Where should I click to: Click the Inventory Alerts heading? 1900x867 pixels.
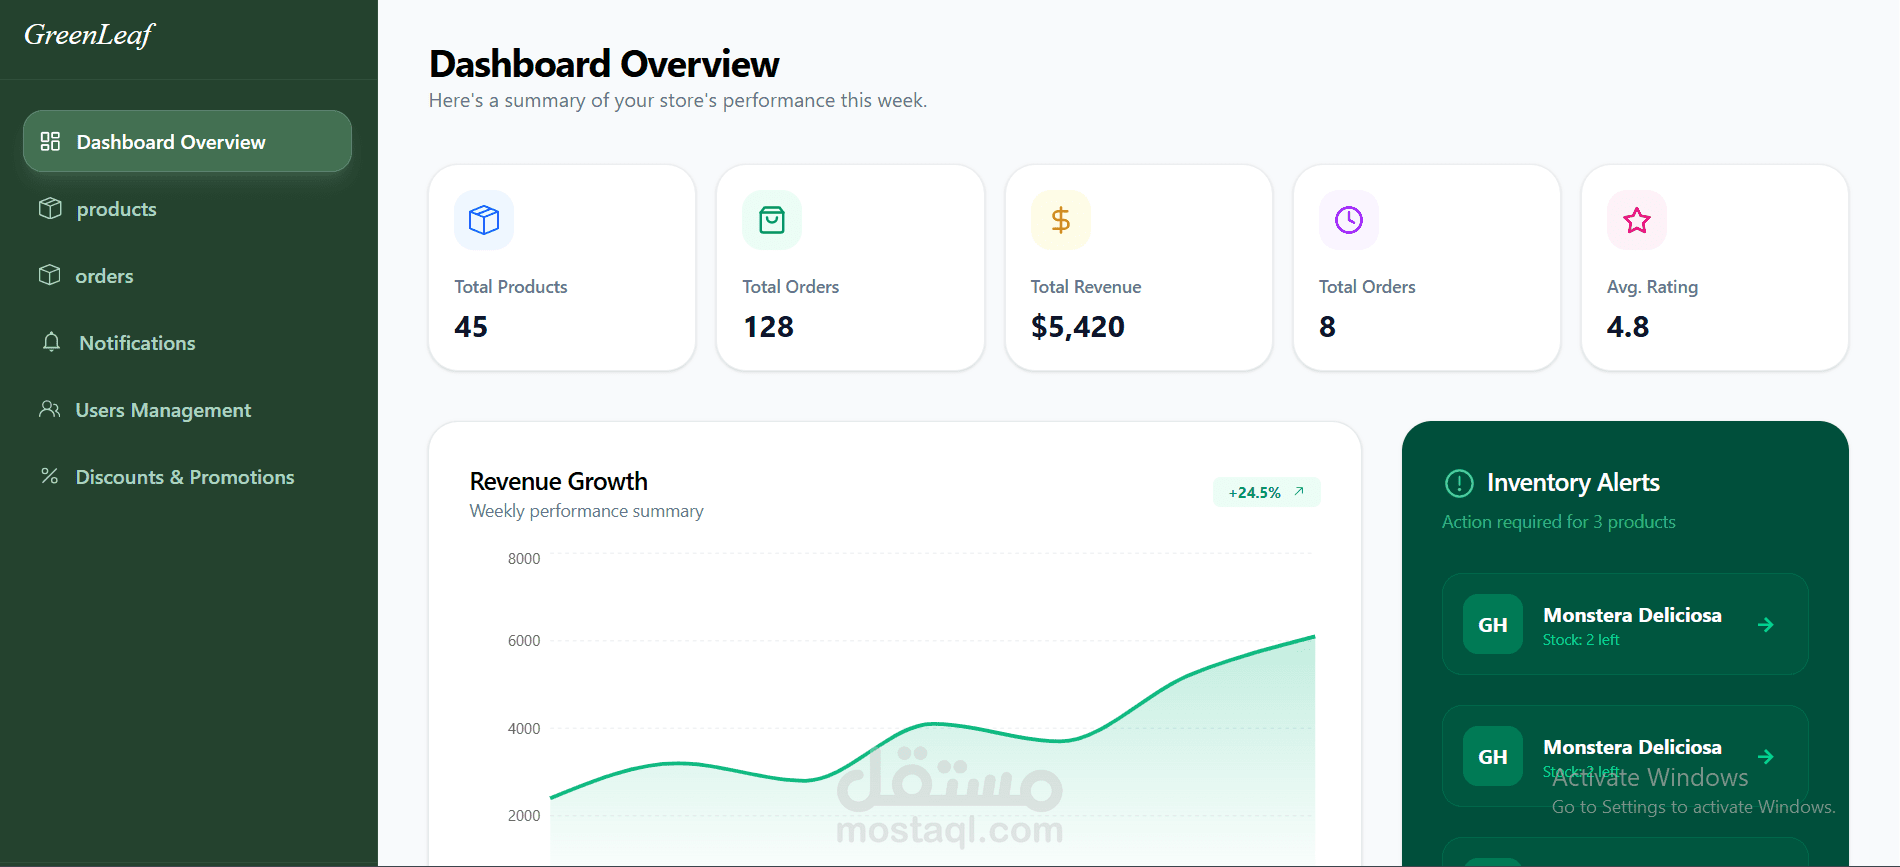1573,483
